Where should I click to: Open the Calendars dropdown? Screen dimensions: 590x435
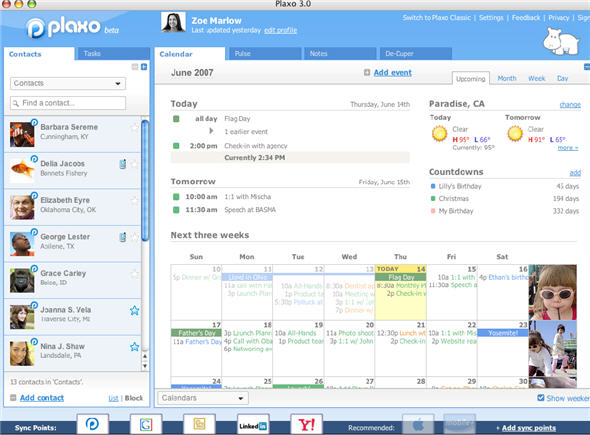click(203, 398)
